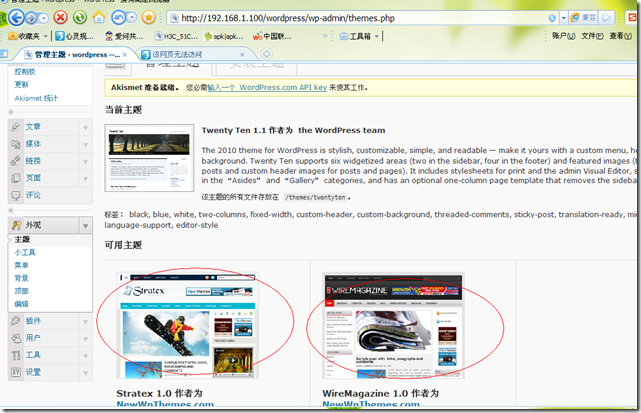Go to the browser Home page icon
This screenshot has height=413, width=641.
[99, 17]
